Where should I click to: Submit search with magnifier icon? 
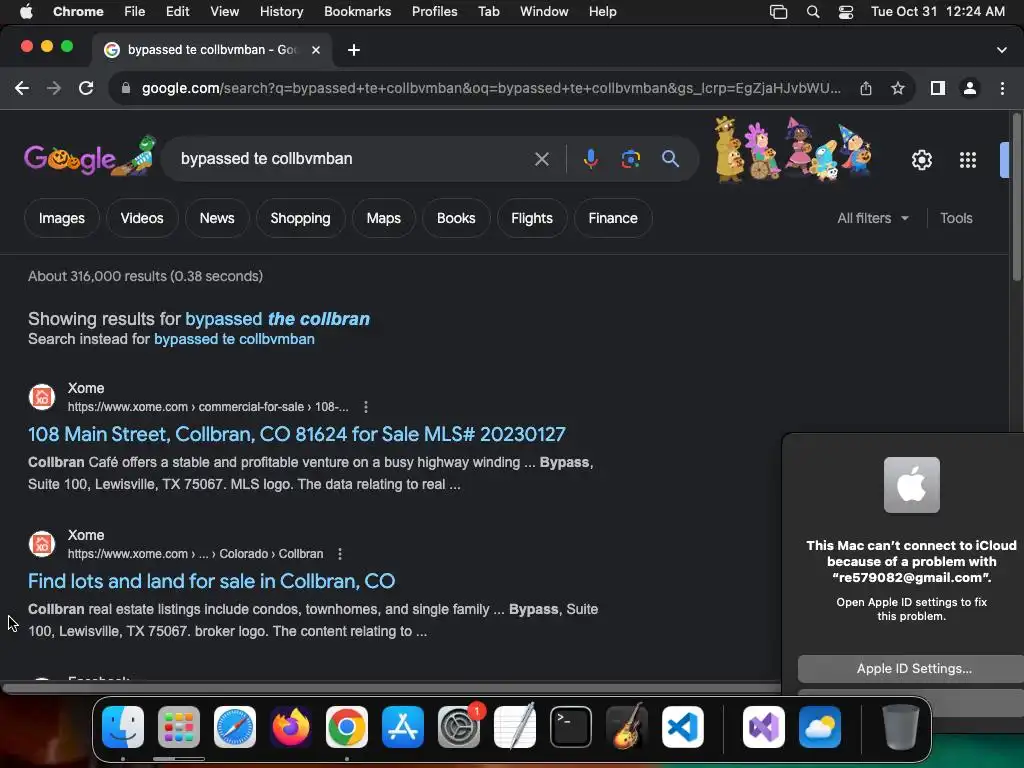pos(670,159)
